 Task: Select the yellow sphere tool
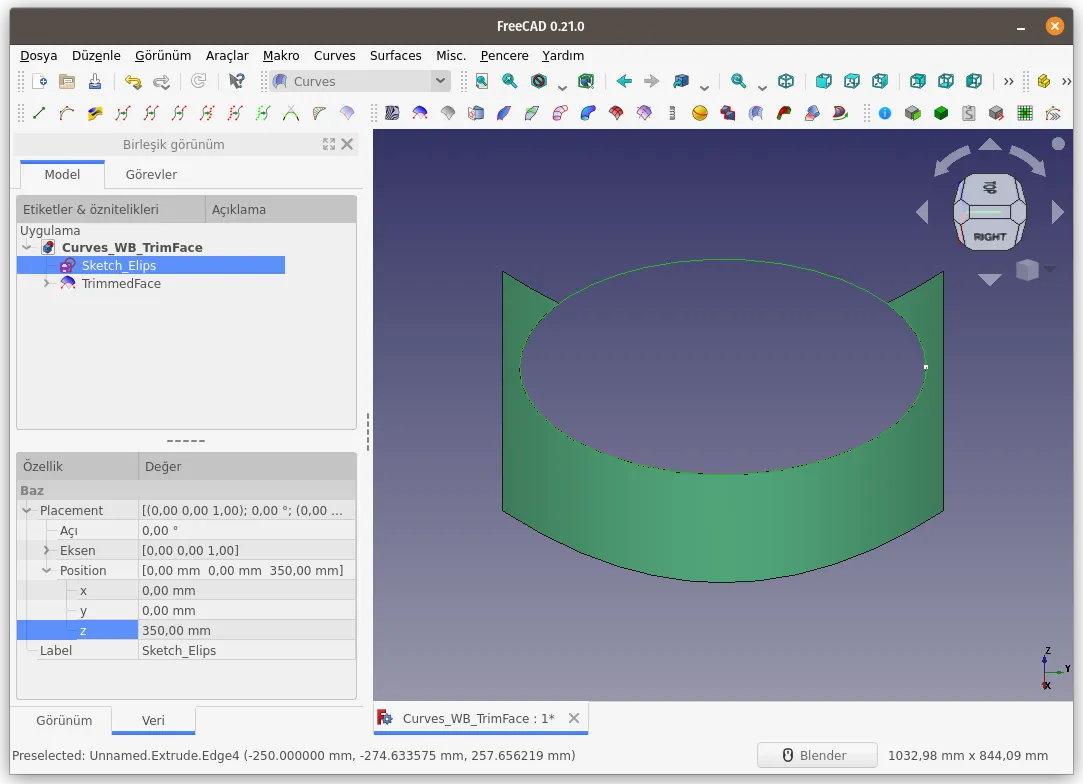700,113
